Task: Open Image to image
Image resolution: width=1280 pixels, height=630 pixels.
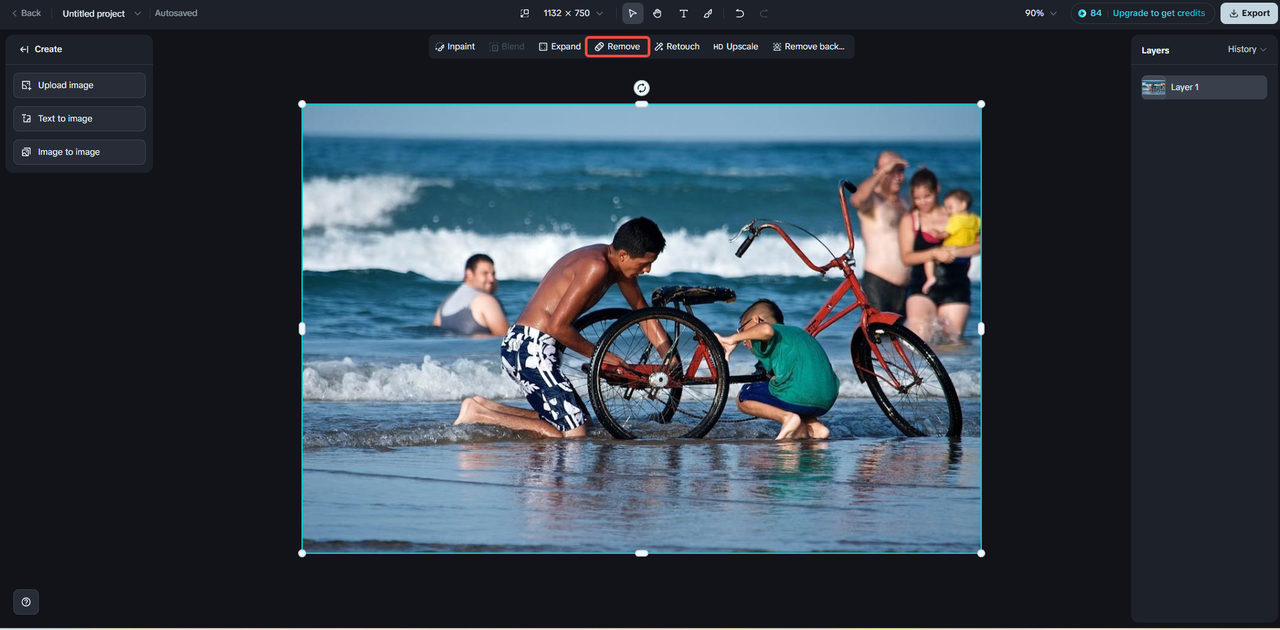Action: pos(79,152)
